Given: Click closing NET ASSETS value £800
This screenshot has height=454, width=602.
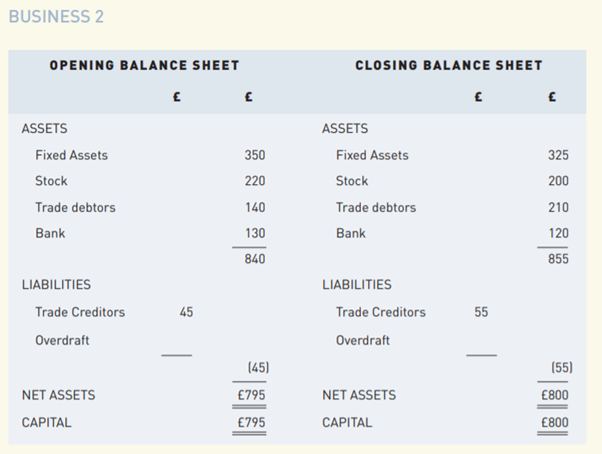Looking at the screenshot, I should (554, 395).
